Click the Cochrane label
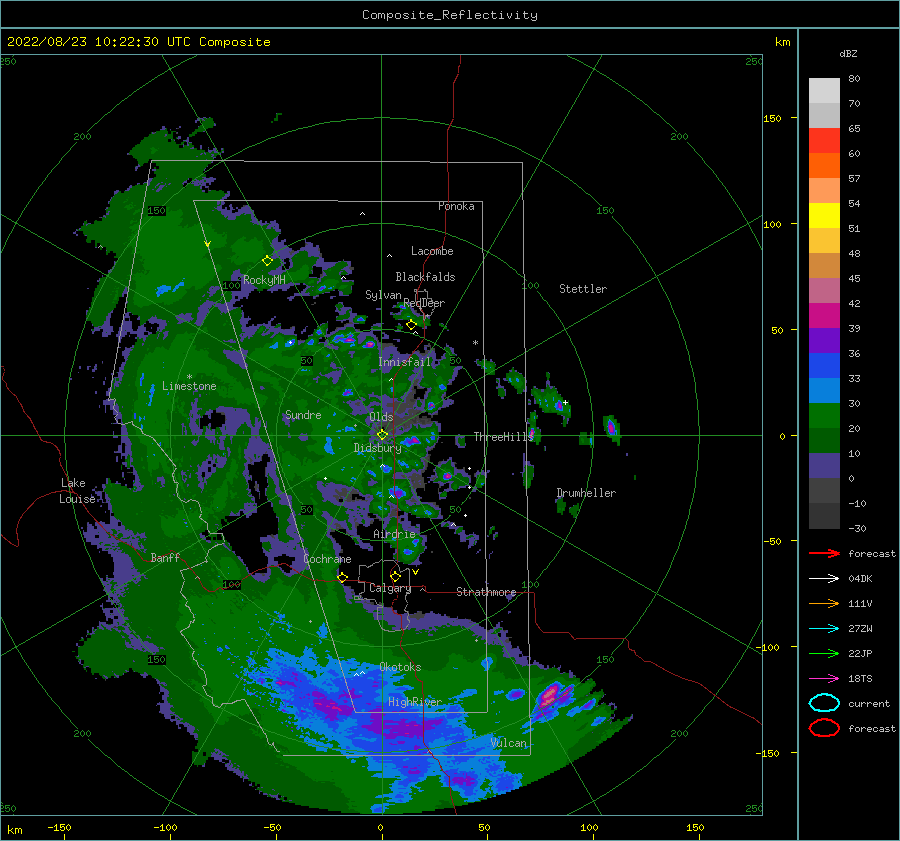Image resolution: width=900 pixels, height=841 pixels. tap(327, 559)
